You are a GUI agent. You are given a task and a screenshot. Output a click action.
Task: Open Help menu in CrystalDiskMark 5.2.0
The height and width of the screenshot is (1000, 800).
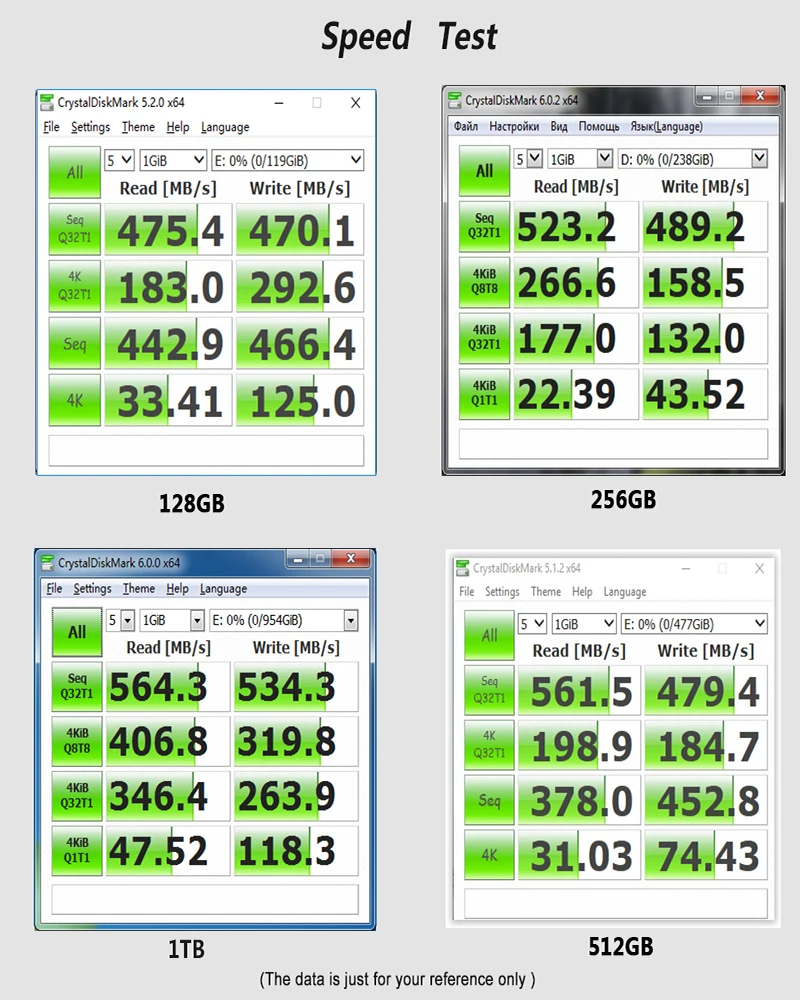click(178, 127)
